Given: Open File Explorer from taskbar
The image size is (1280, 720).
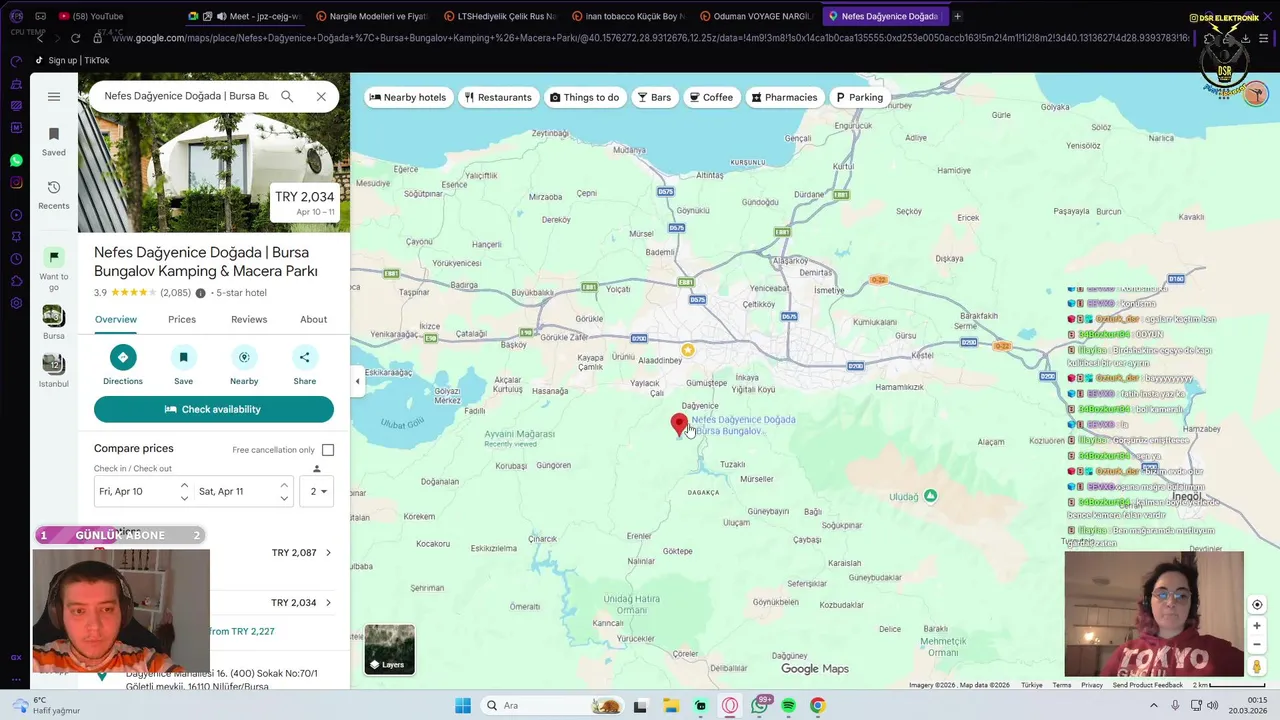Looking at the screenshot, I should [x=671, y=706].
